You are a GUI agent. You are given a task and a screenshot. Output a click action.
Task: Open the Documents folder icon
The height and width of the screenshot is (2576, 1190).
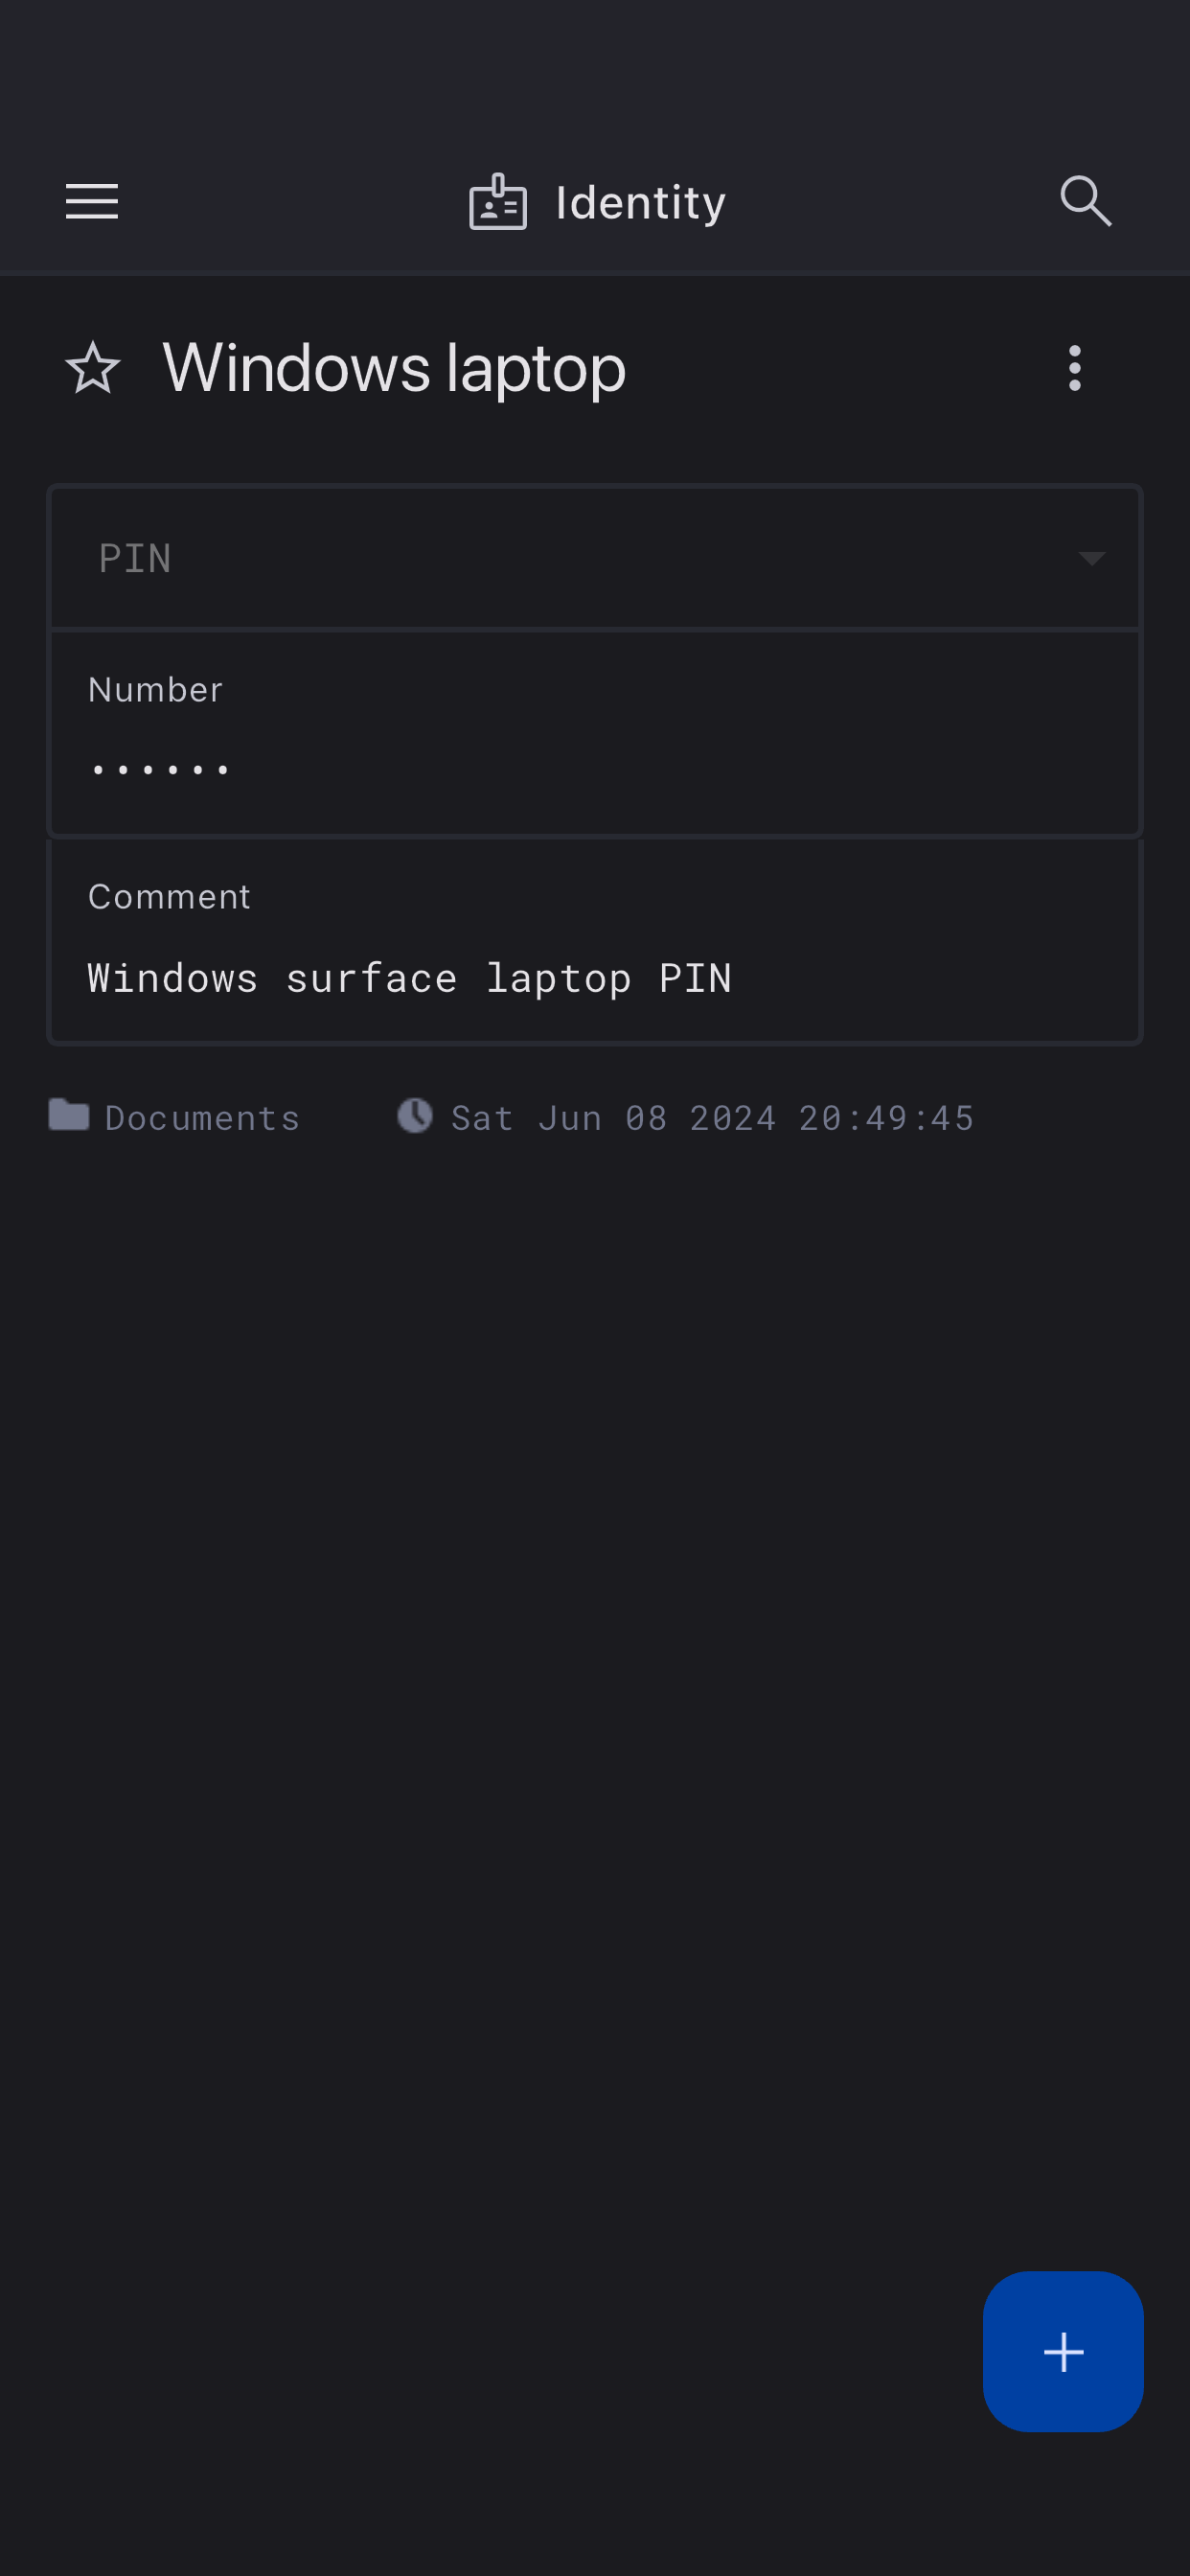coord(69,1115)
